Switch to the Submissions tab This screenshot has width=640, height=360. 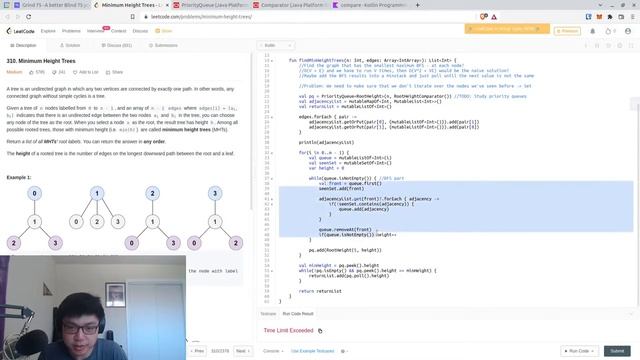click(163, 45)
